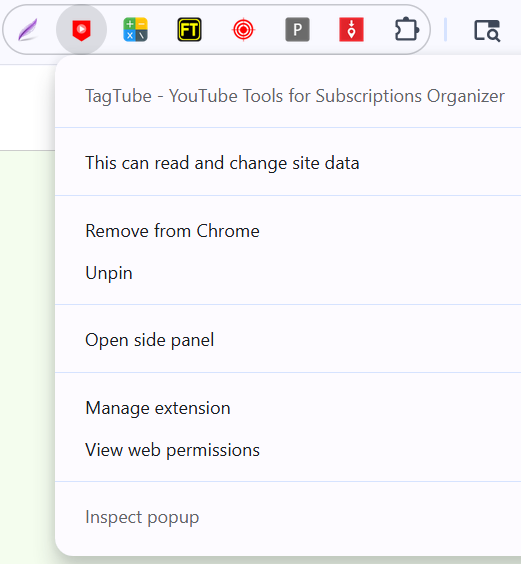Select Open side panel
The height and width of the screenshot is (564, 521).
[x=288, y=340]
